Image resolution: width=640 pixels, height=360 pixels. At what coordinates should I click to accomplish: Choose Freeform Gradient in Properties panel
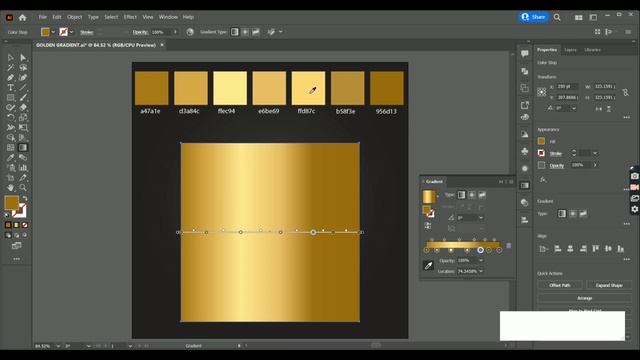[x=583, y=213]
